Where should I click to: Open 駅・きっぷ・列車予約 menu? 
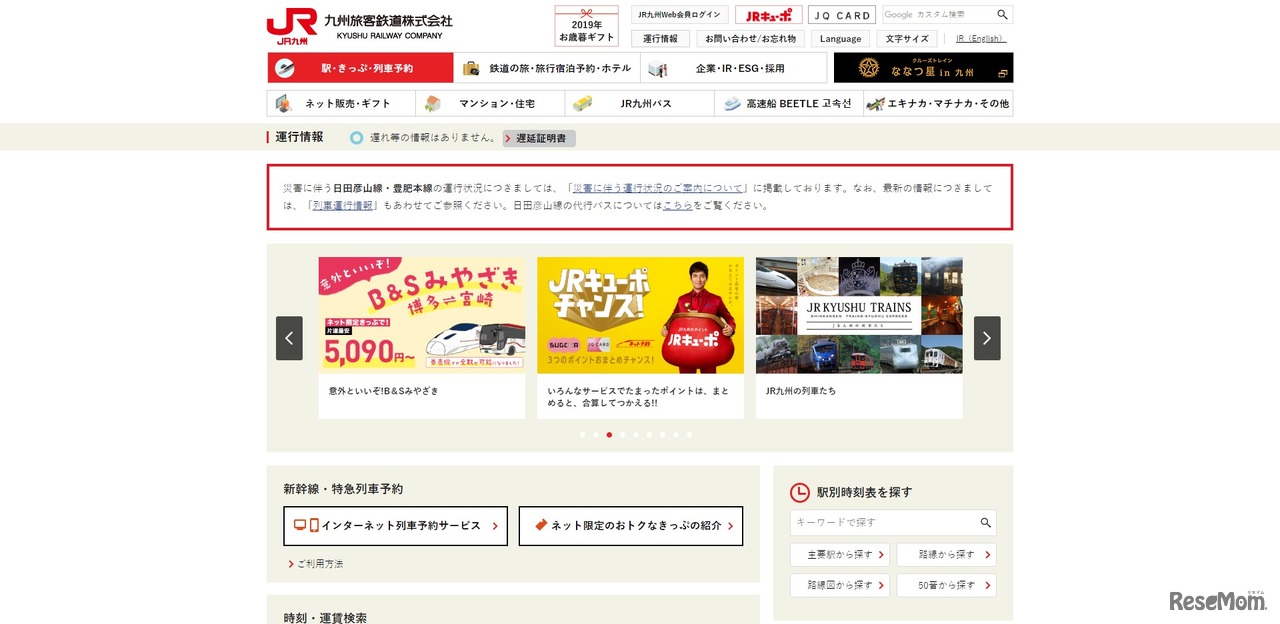pyautogui.click(x=360, y=68)
